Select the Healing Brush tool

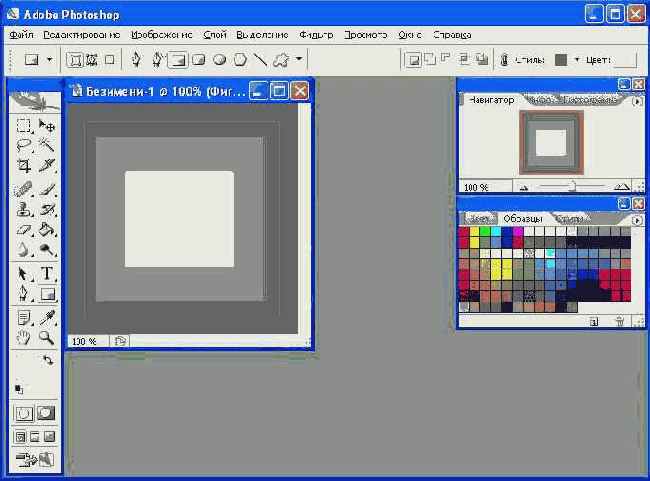23,189
